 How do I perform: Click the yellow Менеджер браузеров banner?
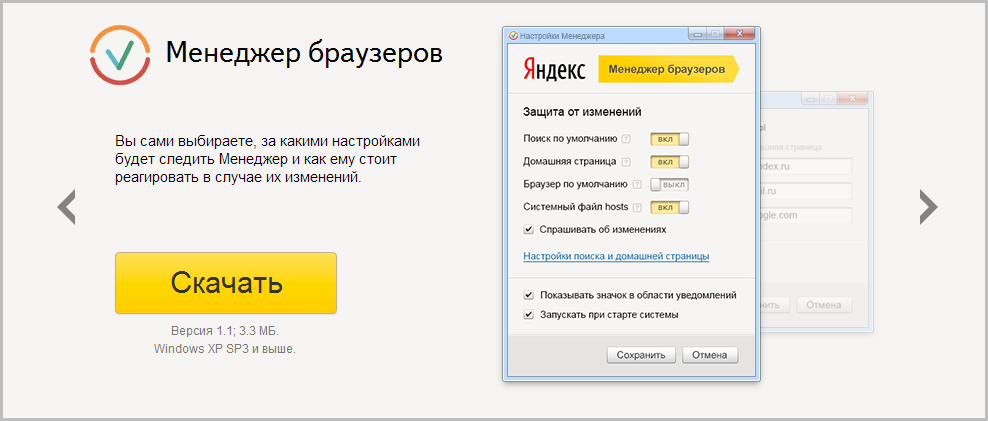coord(668,69)
